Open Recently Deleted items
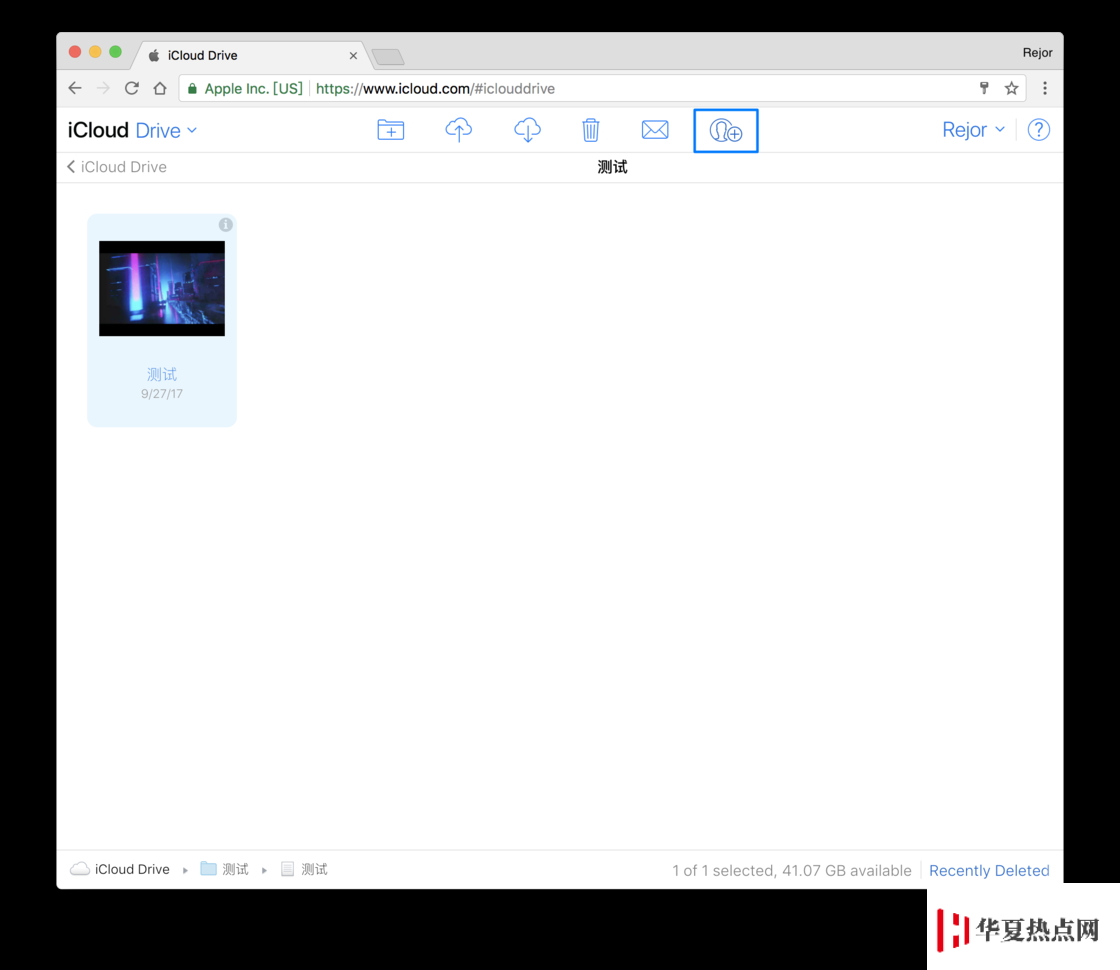Image resolution: width=1120 pixels, height=970 pixels. 989,871
